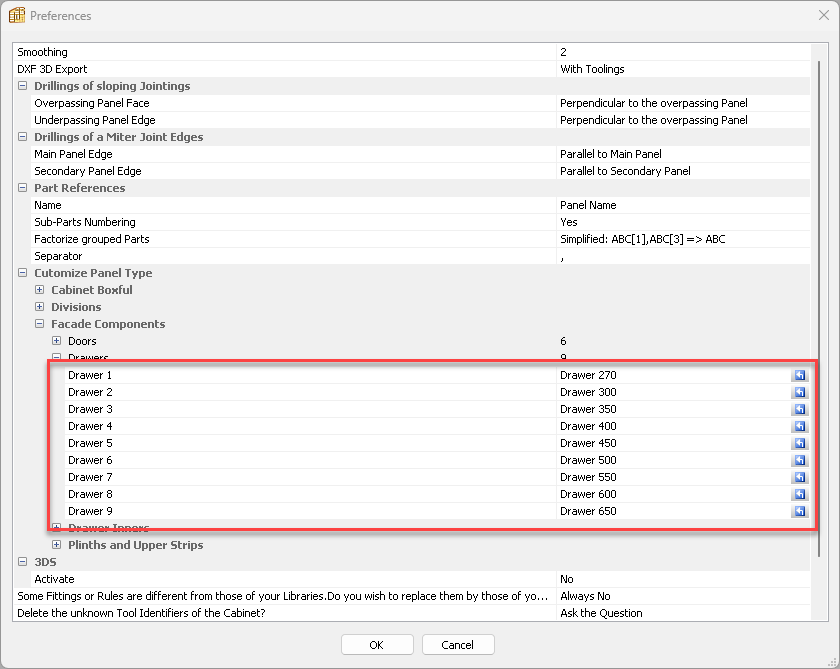Viewport: 840px width, 669px height.
Task: Click the reset icon for Drawer 9
Action: [x=799, y=512]
